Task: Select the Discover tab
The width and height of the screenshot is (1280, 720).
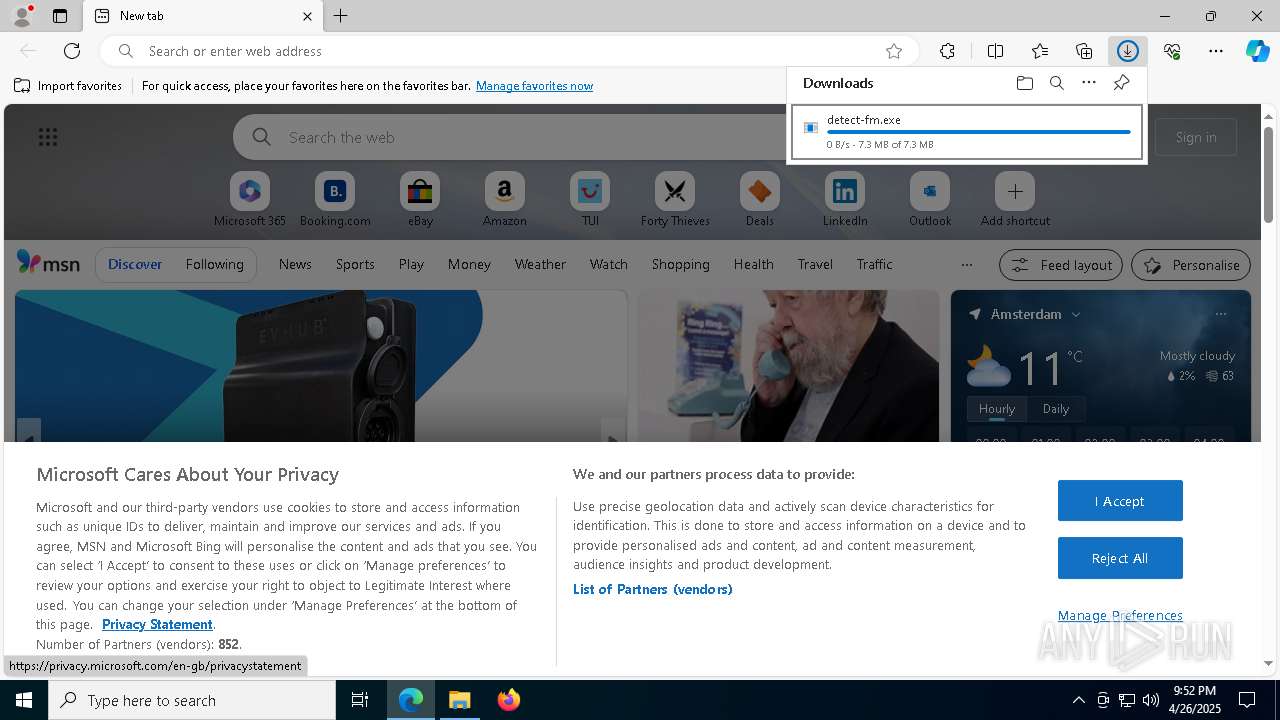Action: 135,264
